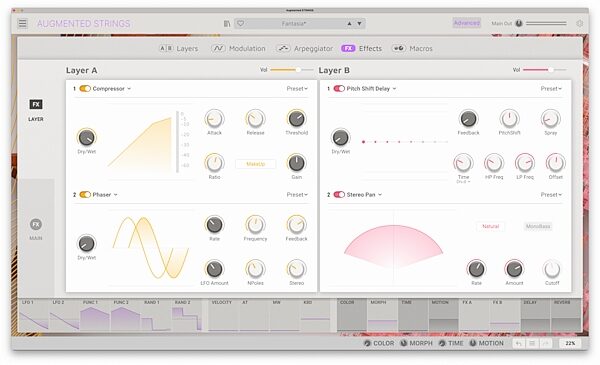Viewport: 600px width, 365px height.
Task: Select FUNC 1 modulation slot
Action: pyautogui.click(x=95, y=315)
